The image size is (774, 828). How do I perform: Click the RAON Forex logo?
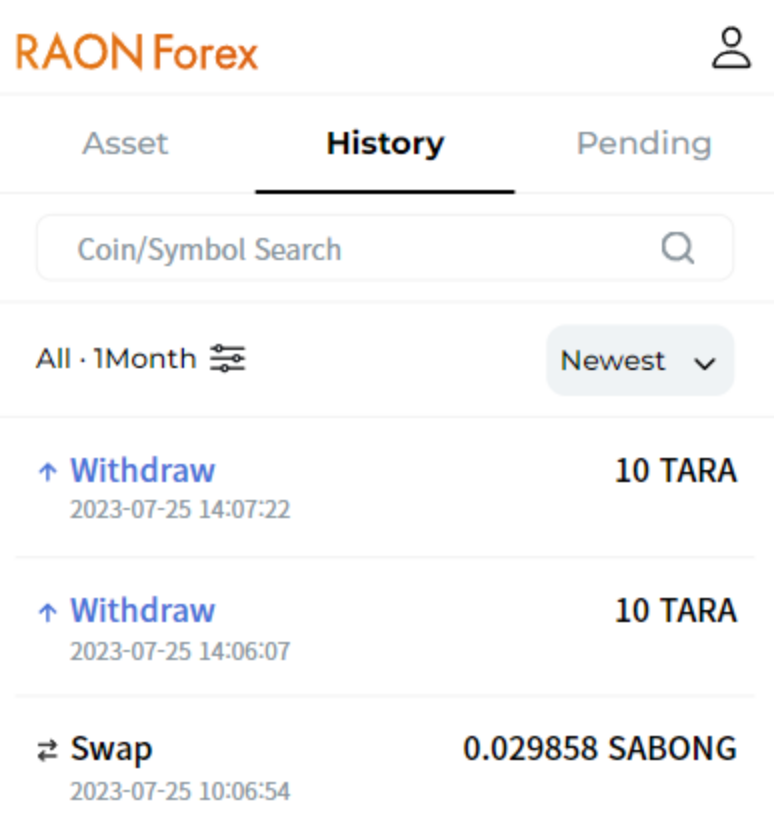click(137, 52)
